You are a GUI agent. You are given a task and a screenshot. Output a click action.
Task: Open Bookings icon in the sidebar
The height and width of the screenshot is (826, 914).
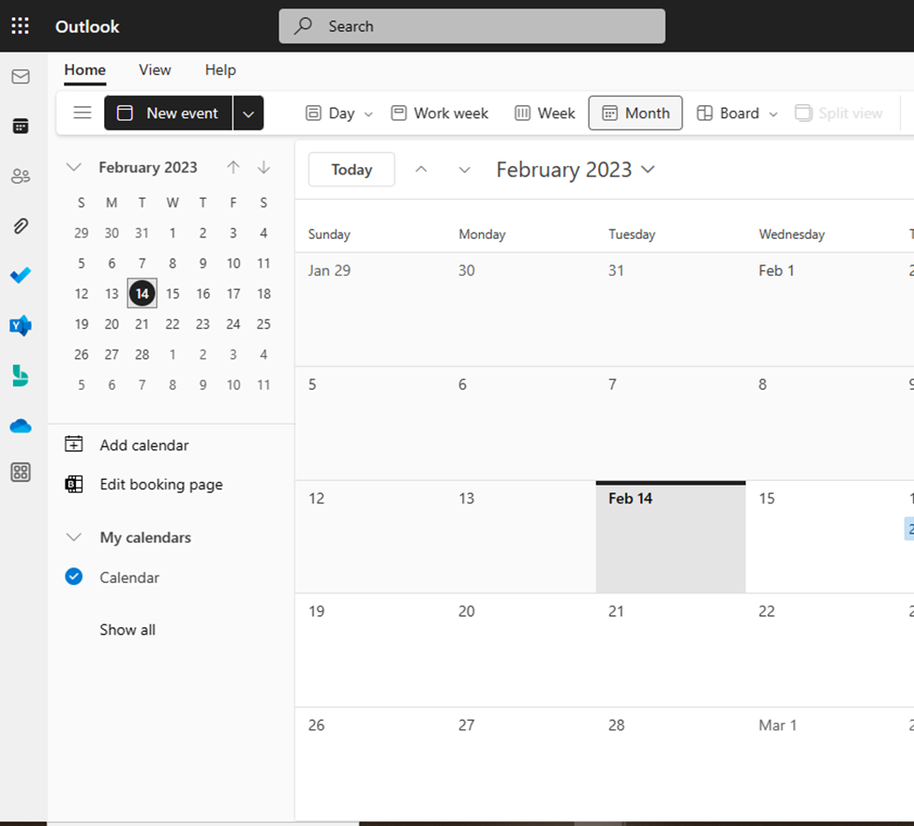click(20, 375)
